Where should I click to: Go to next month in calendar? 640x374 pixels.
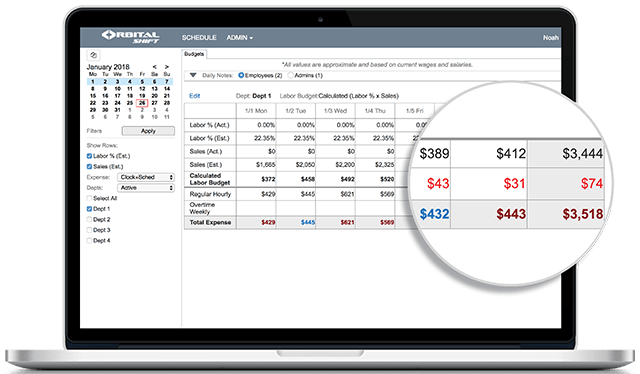coord(167,67)
